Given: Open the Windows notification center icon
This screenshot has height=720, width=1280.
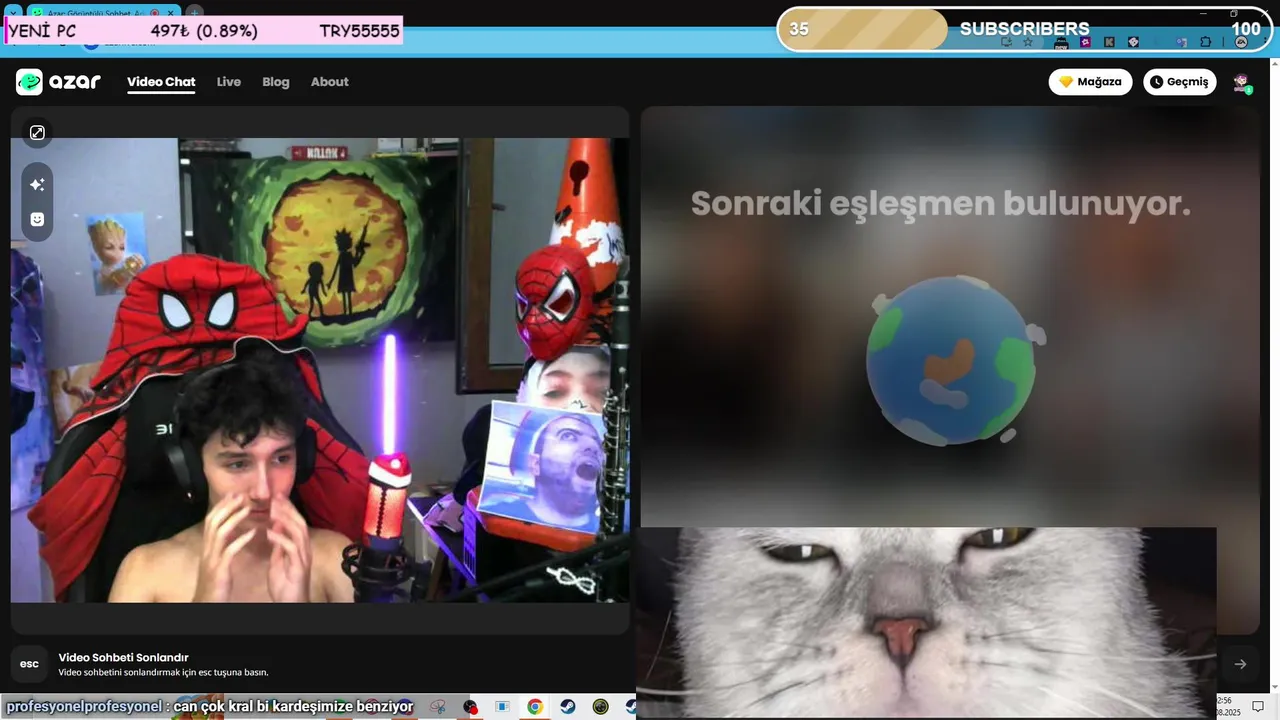Looking at the screenshot, I should pyautogui.click(x=1258, y=706).
